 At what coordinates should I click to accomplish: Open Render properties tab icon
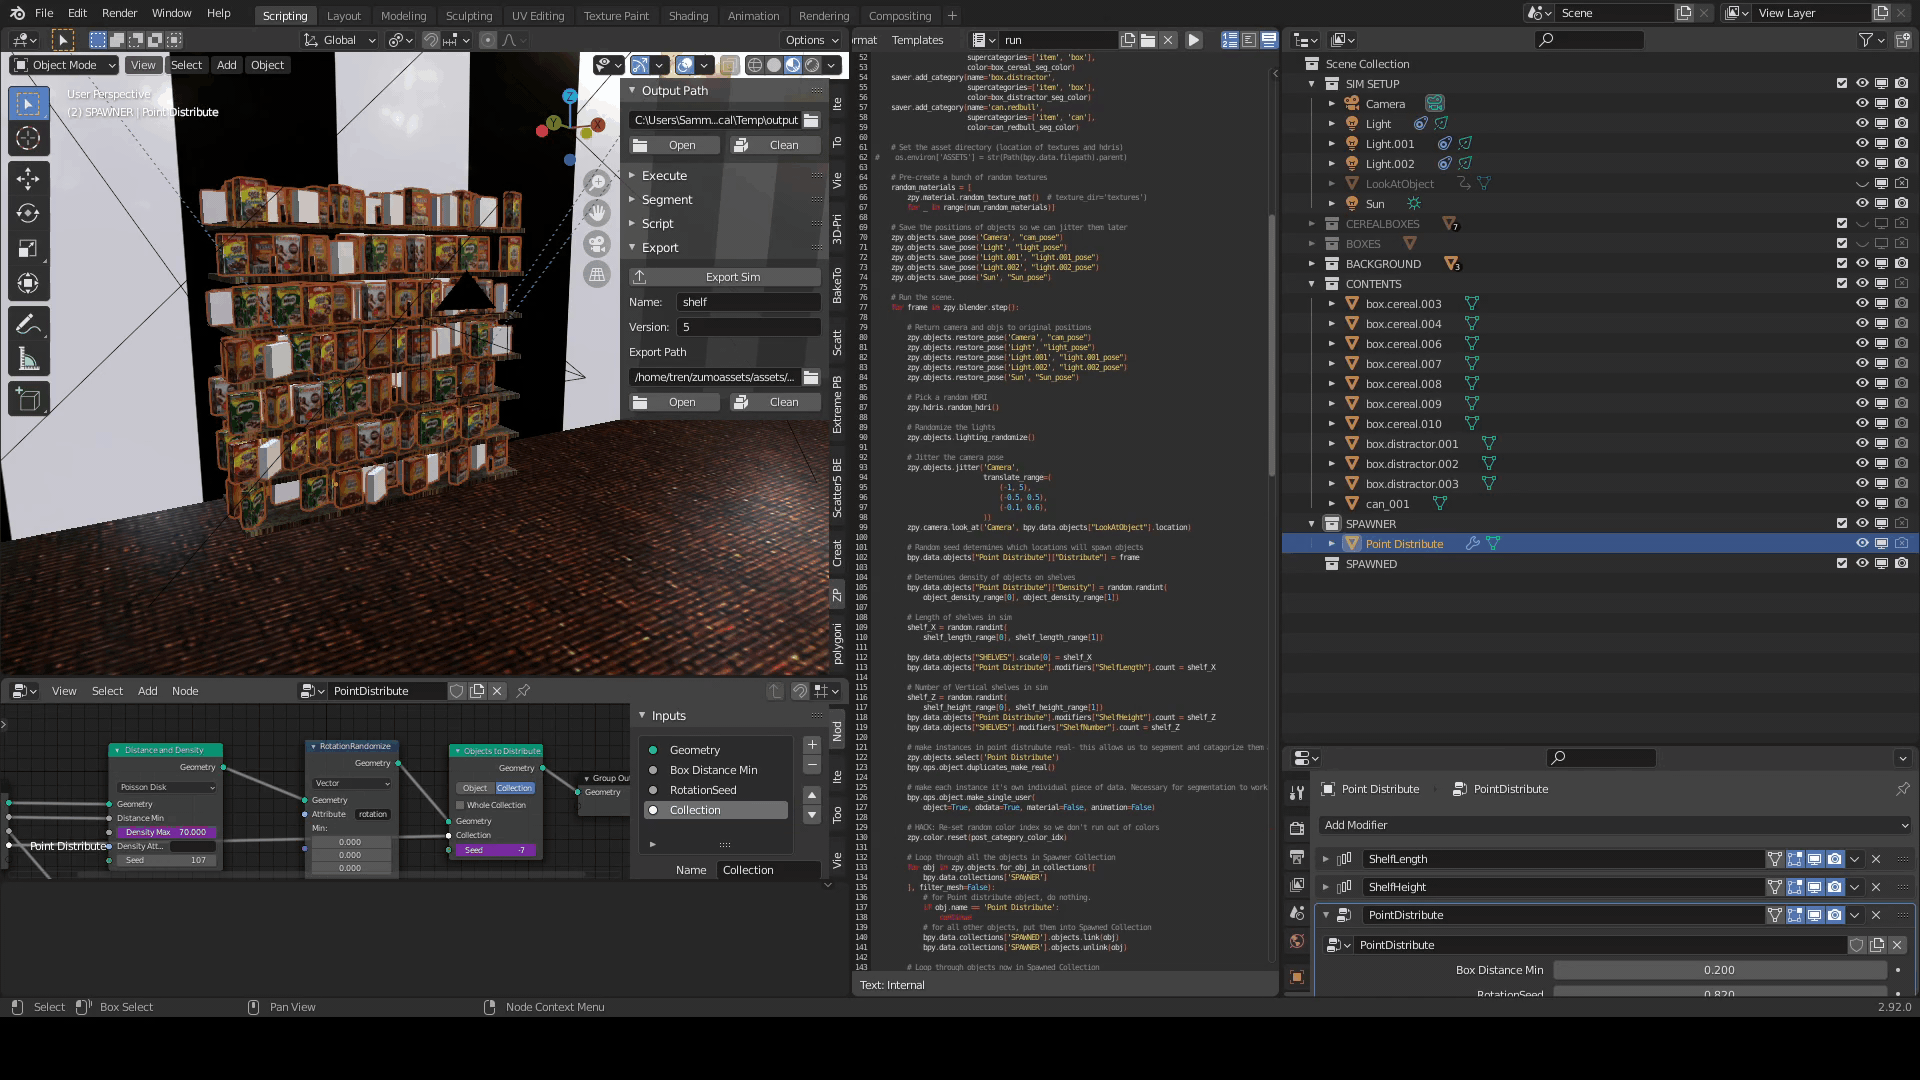[1297, 828]
